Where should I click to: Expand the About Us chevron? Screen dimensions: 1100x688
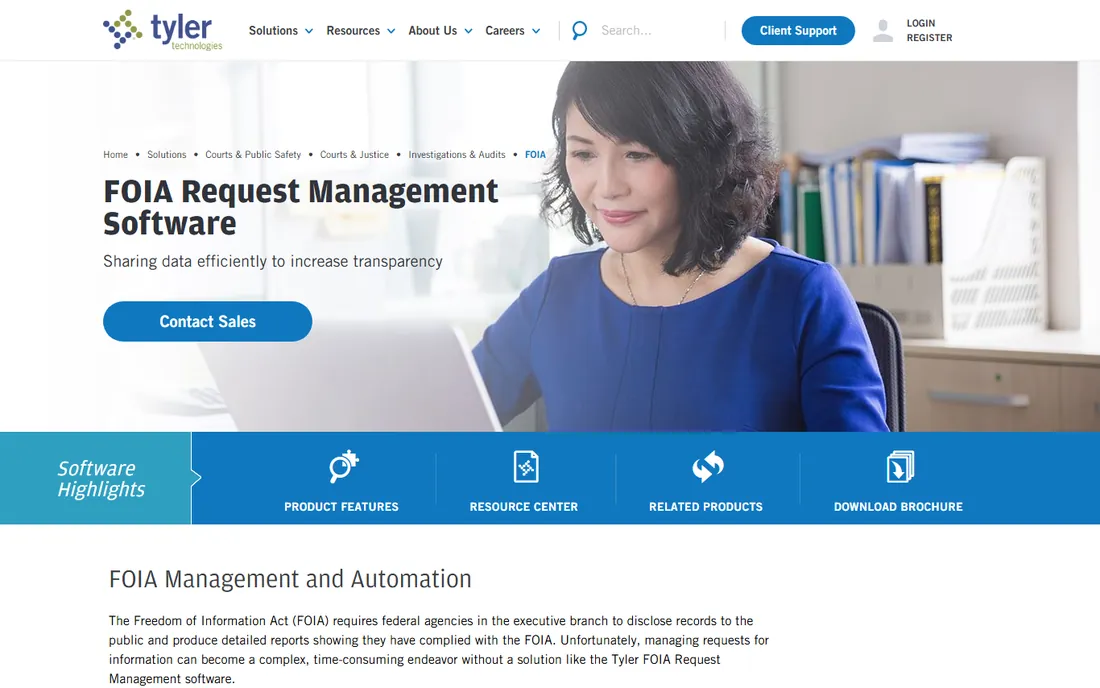468,31
